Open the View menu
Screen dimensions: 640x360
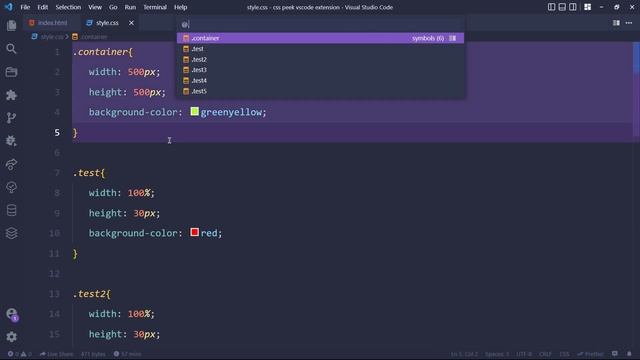pyautogui.click(x=95, y=7)
